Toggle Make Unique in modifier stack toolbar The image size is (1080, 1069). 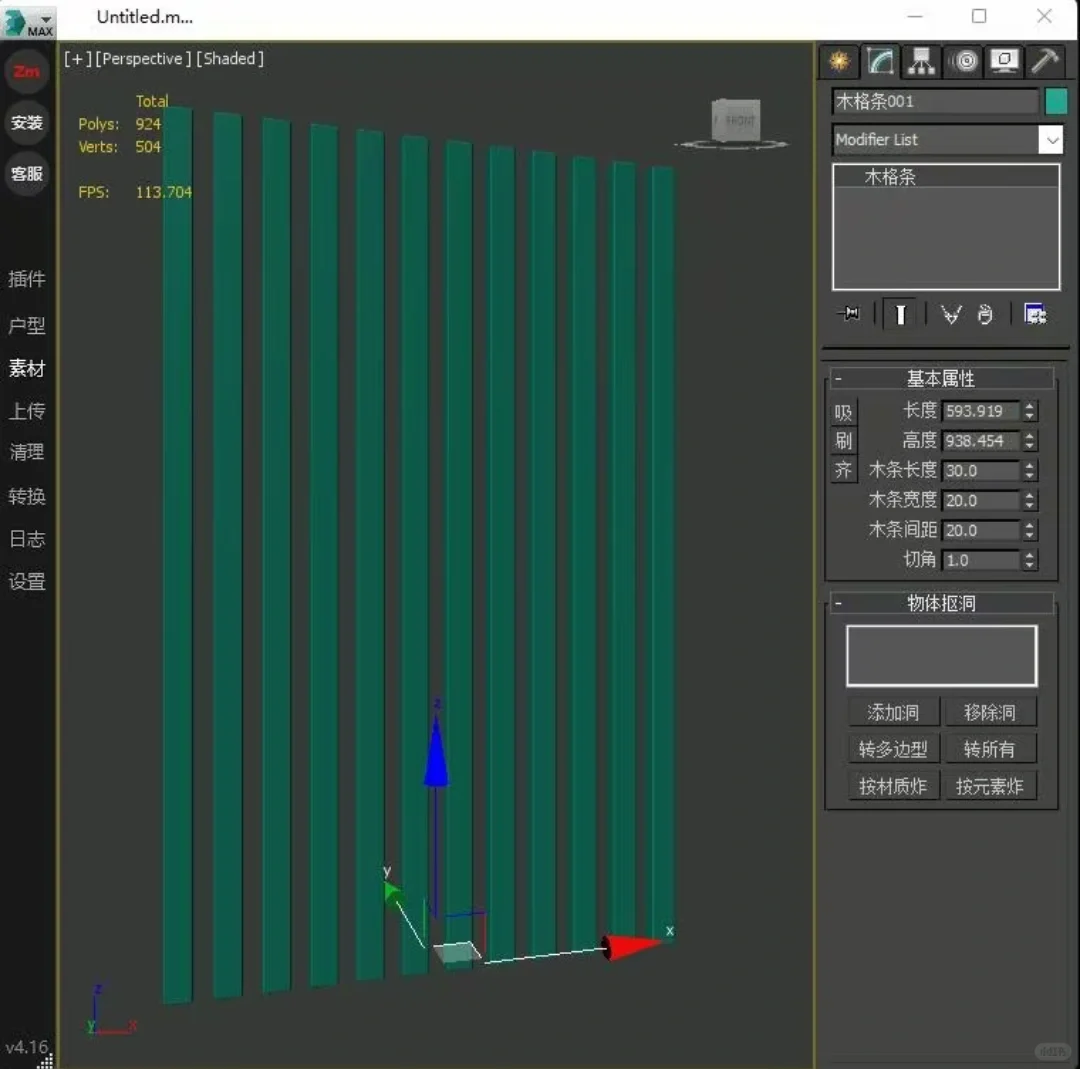click(950, 313)
